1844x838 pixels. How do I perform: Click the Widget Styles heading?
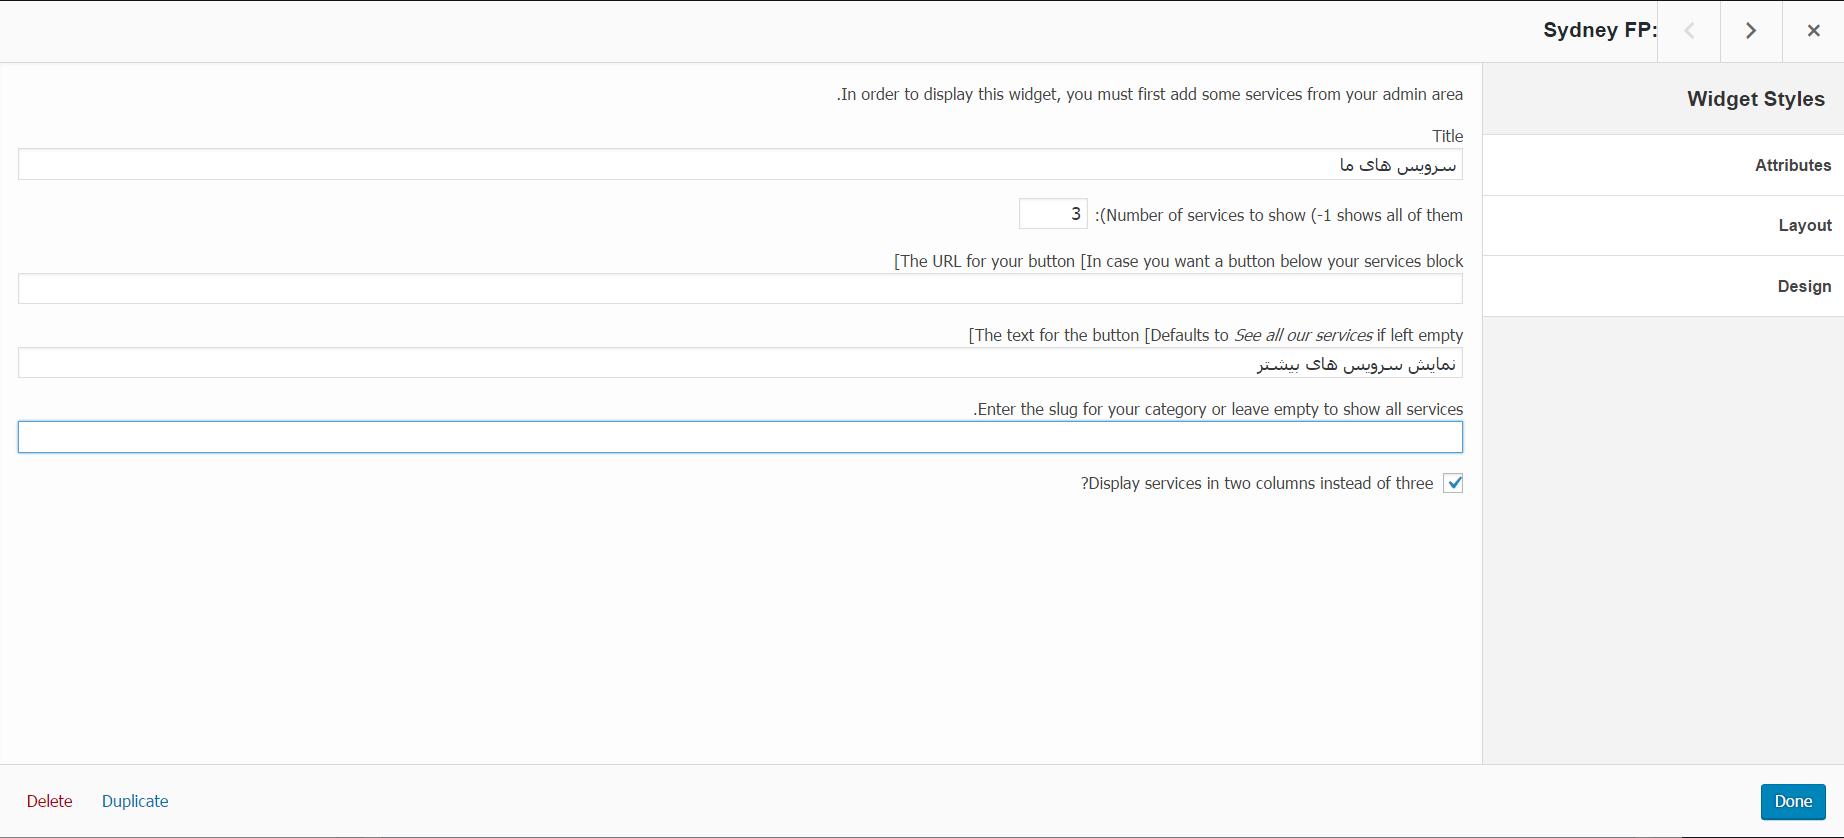click(x=1755, y=99)
